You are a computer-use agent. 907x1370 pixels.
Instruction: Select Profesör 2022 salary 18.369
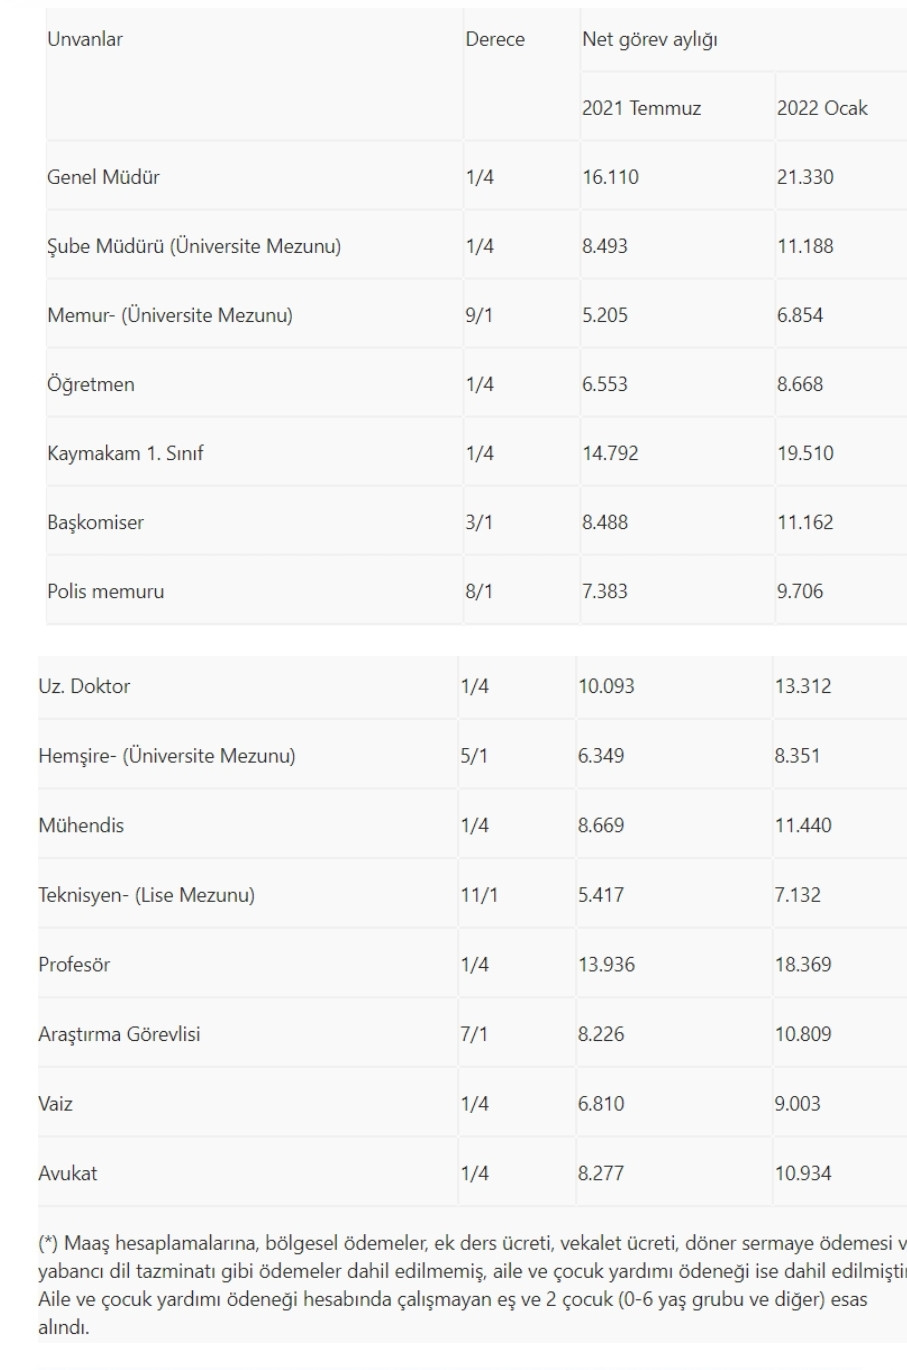pos(803,964)
